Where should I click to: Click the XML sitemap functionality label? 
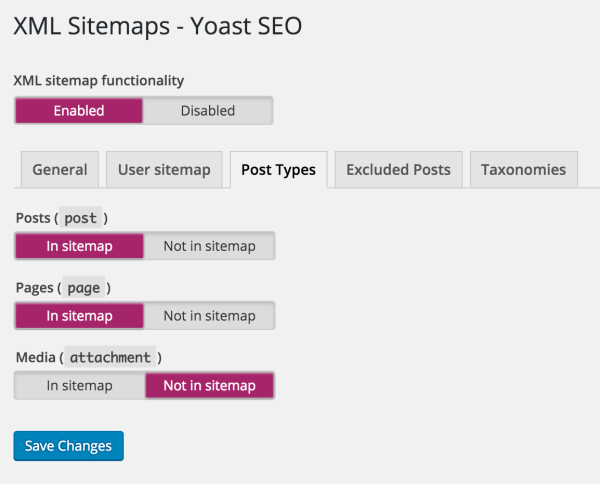tap(99, 80)
